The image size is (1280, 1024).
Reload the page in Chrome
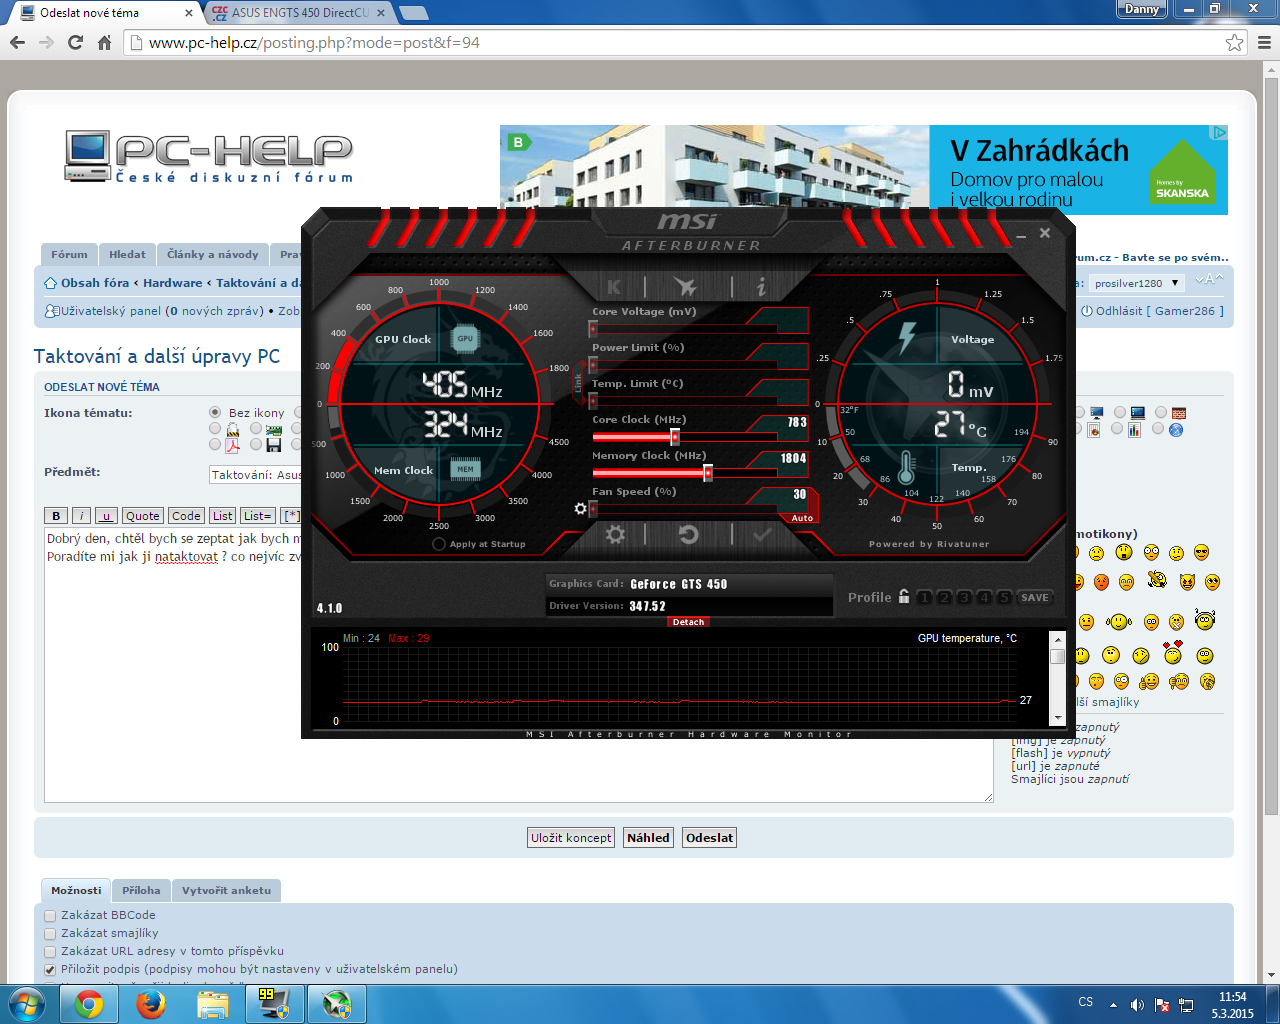(x=75, y=43)
